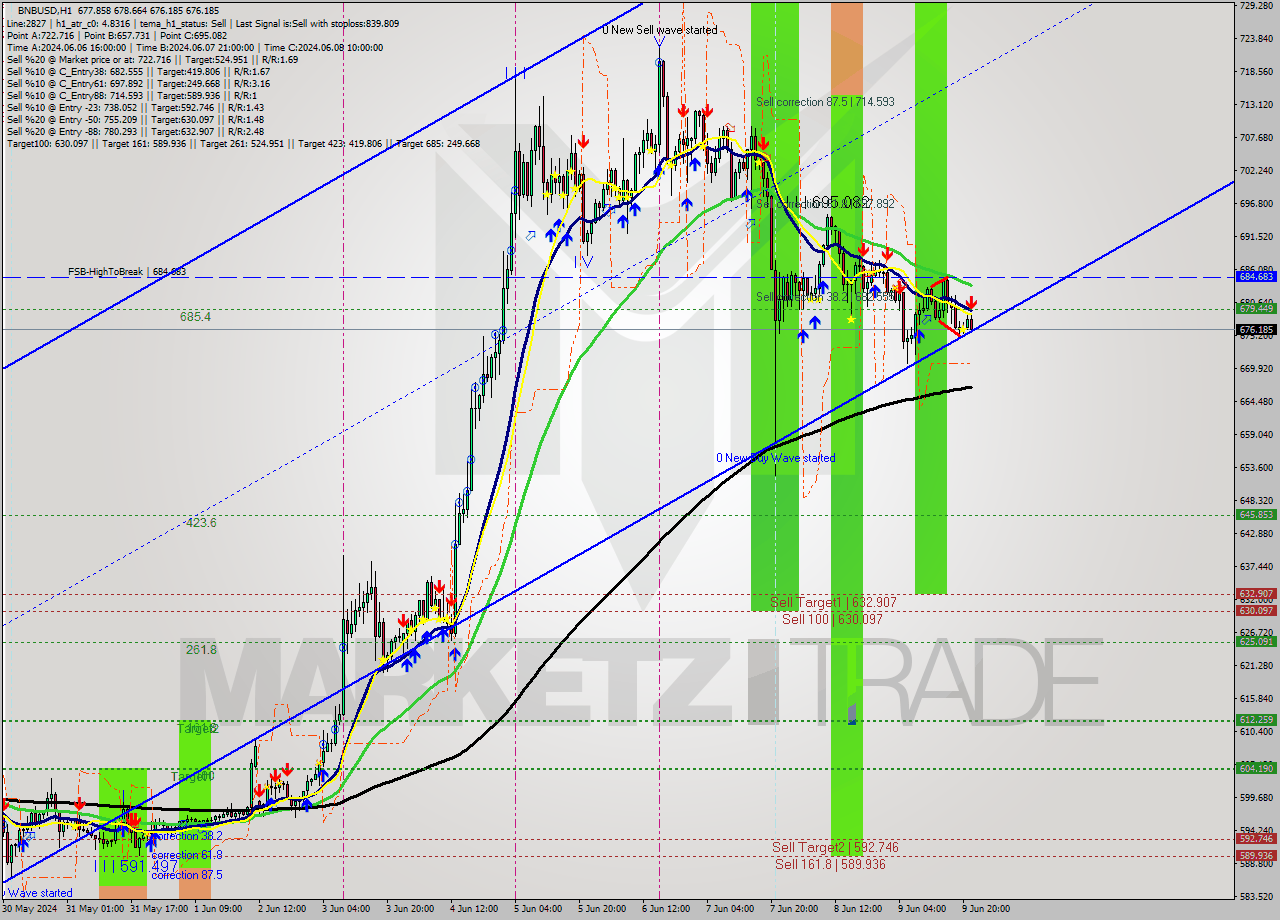Image resolution: width=1280 pixels, height=920 pixels.
Task: Click the green 679.449 price tag on axis
Action: click(x=1256, y=308)
